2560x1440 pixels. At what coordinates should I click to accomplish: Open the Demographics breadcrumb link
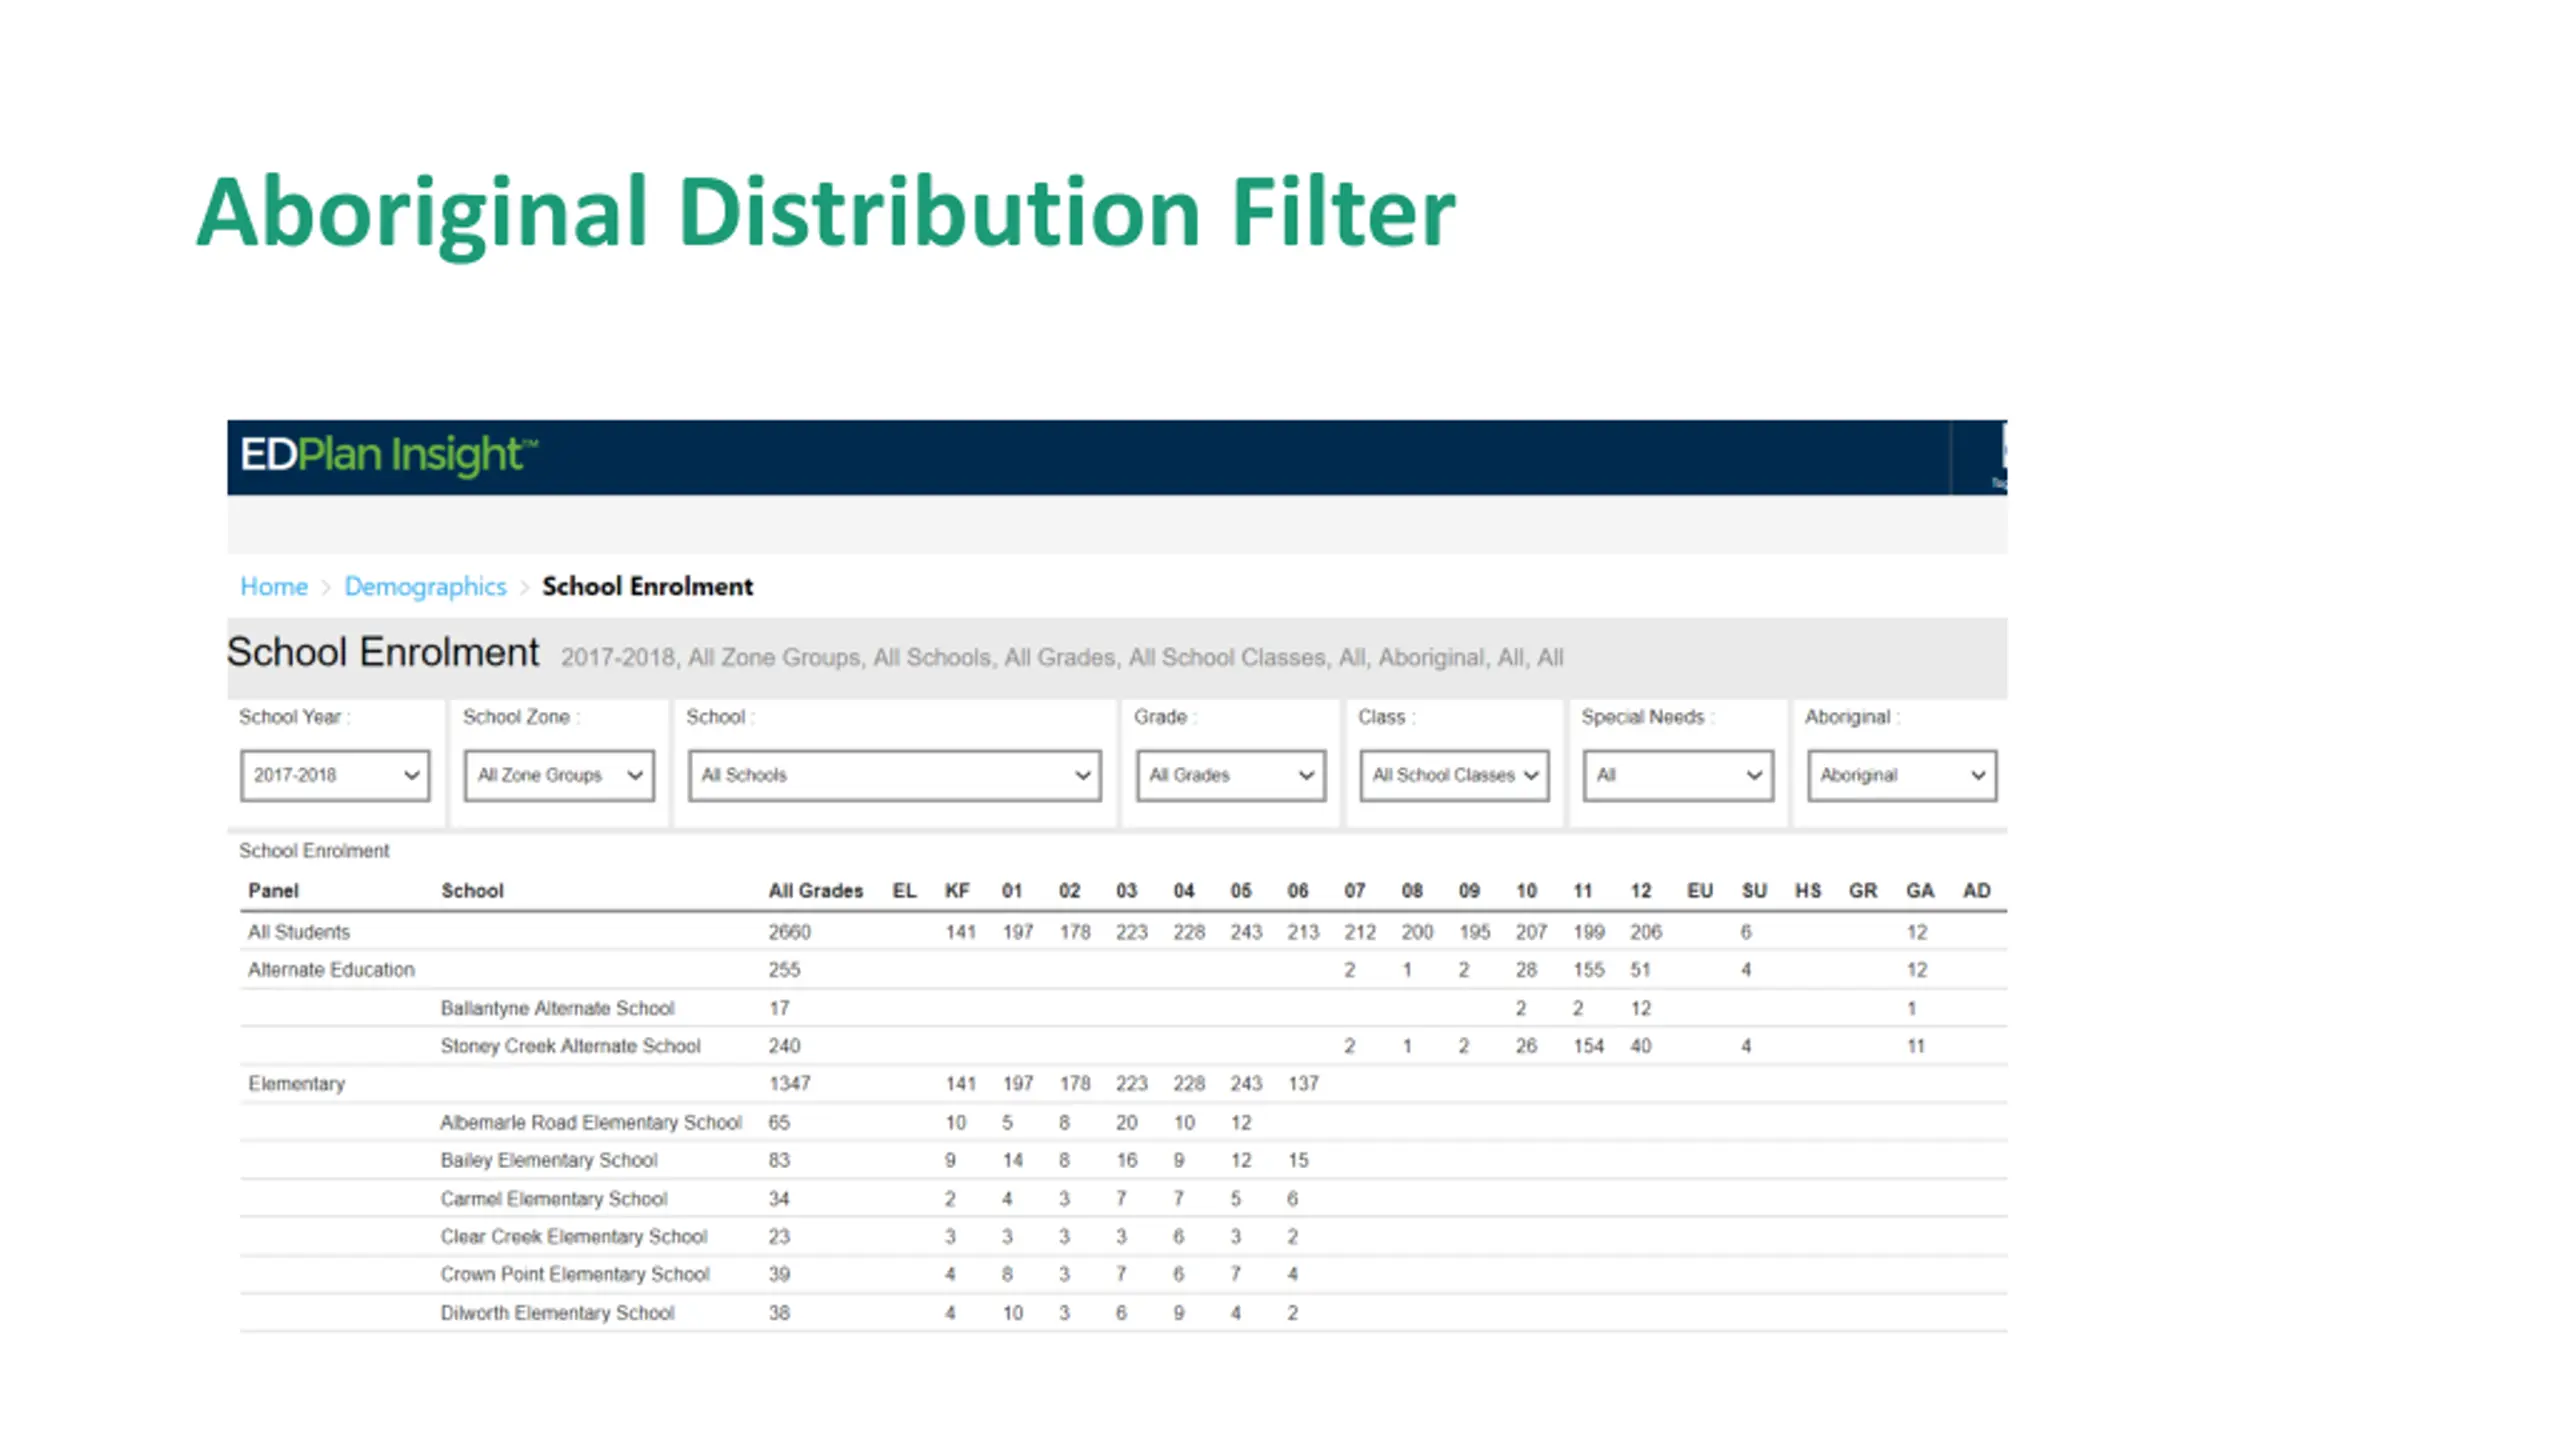point(425,586)
